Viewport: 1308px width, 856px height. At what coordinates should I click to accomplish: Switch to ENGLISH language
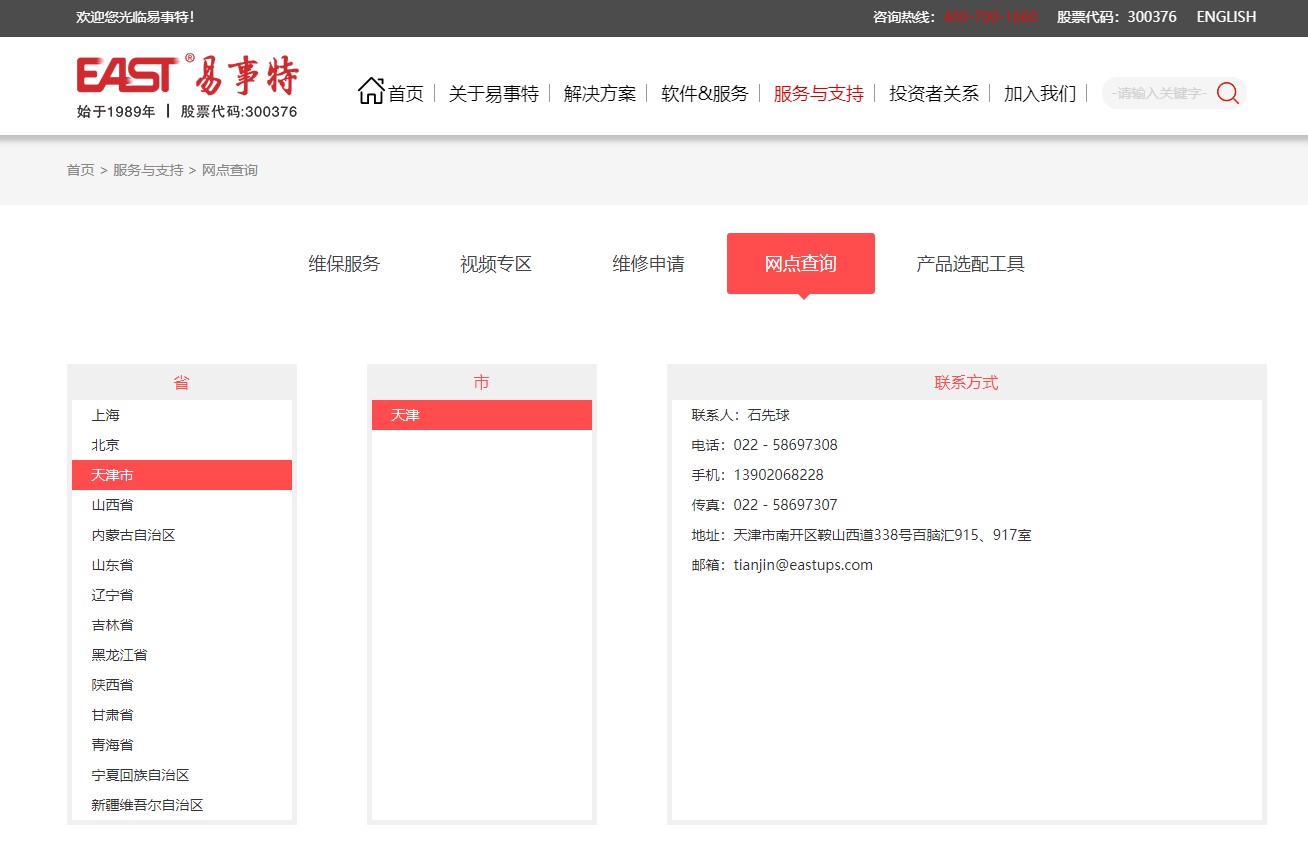(x=1226, y=17)
